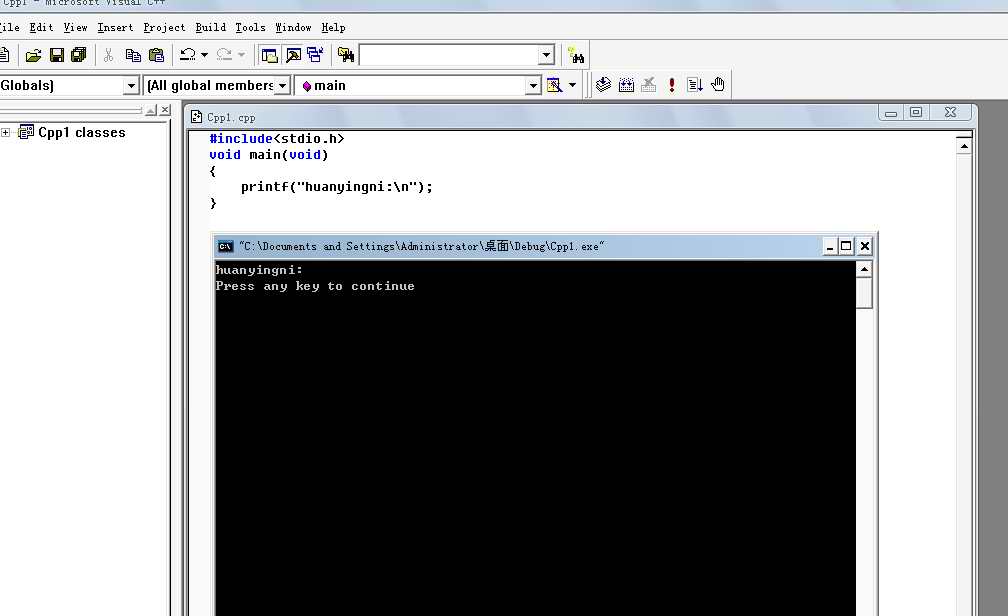This screenshot has width=1008, height=616.
Task: Open the main function dropdown
Action: (533, 86)
